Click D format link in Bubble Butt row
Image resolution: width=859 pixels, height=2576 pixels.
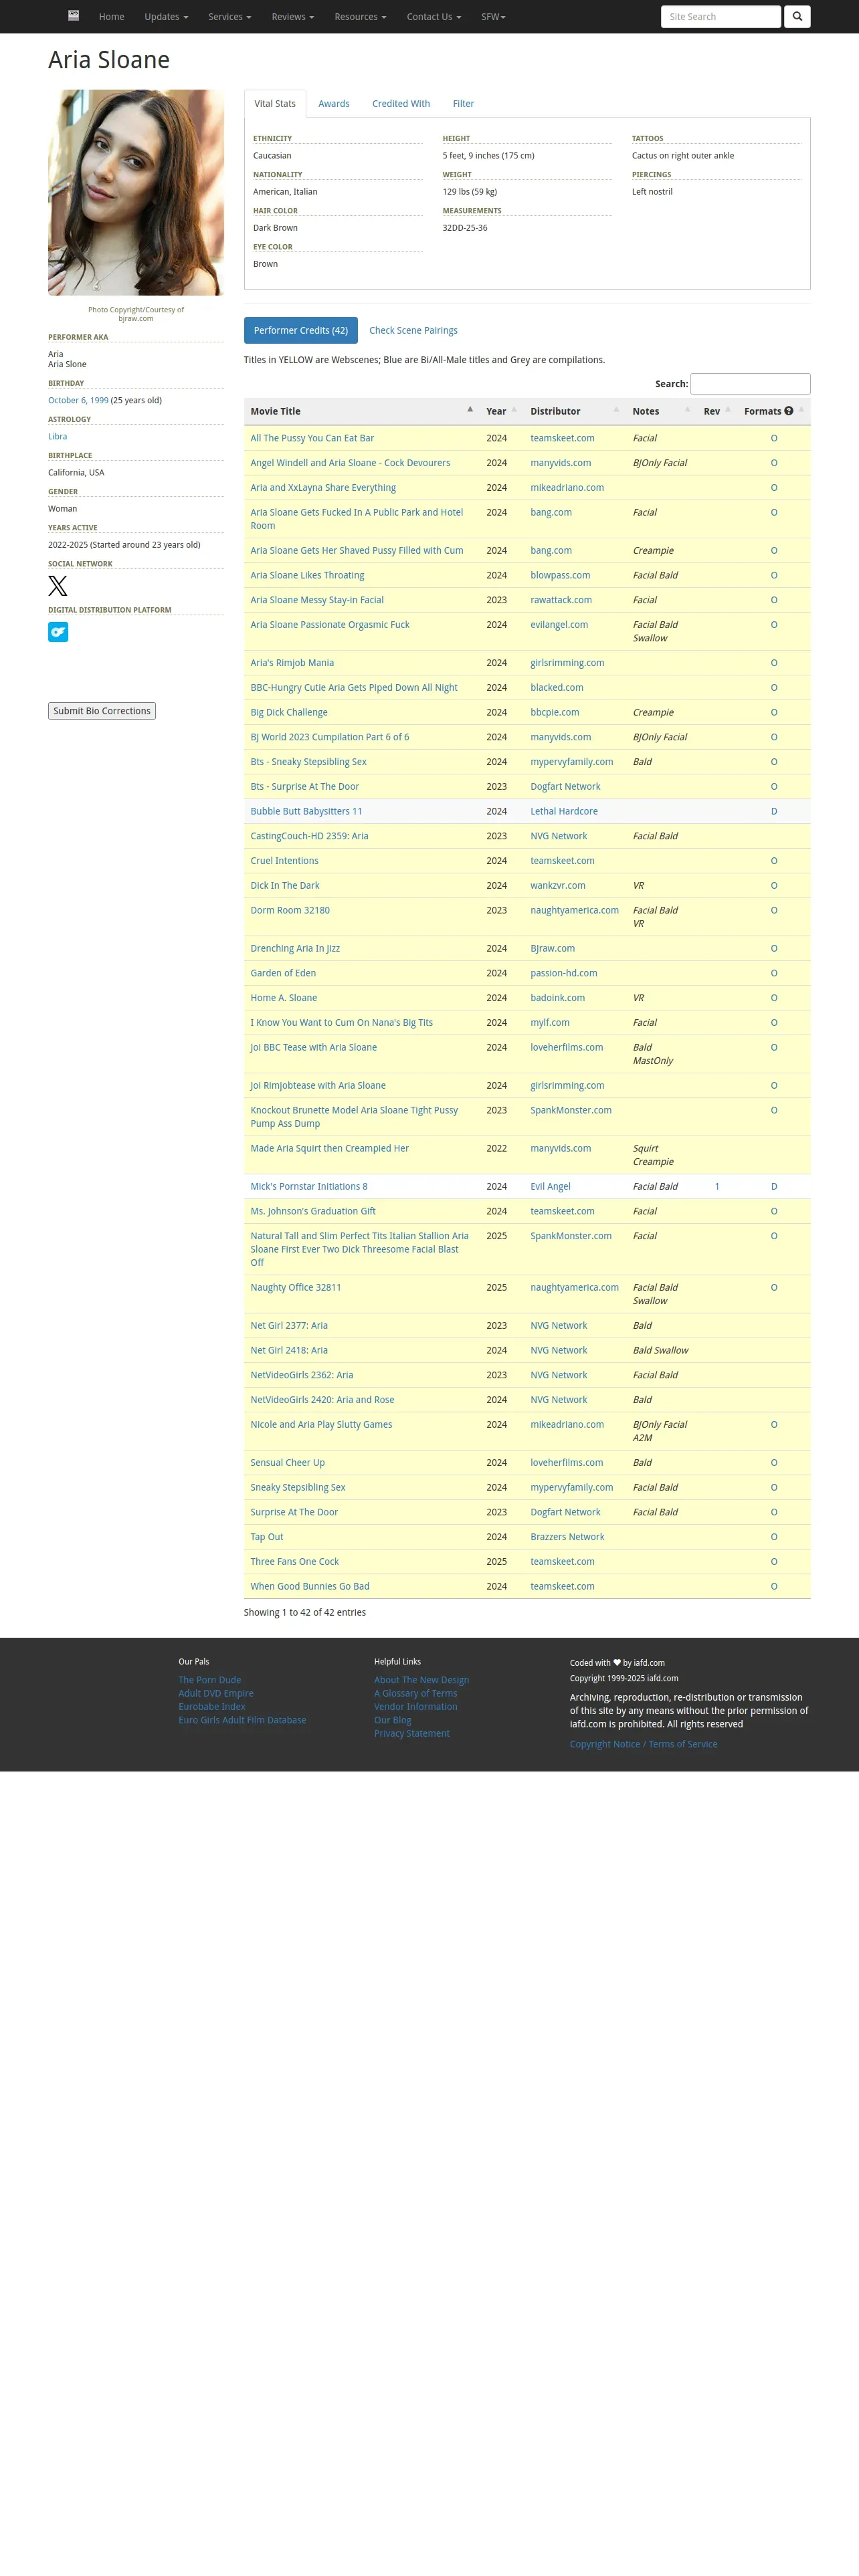(774, 812)
